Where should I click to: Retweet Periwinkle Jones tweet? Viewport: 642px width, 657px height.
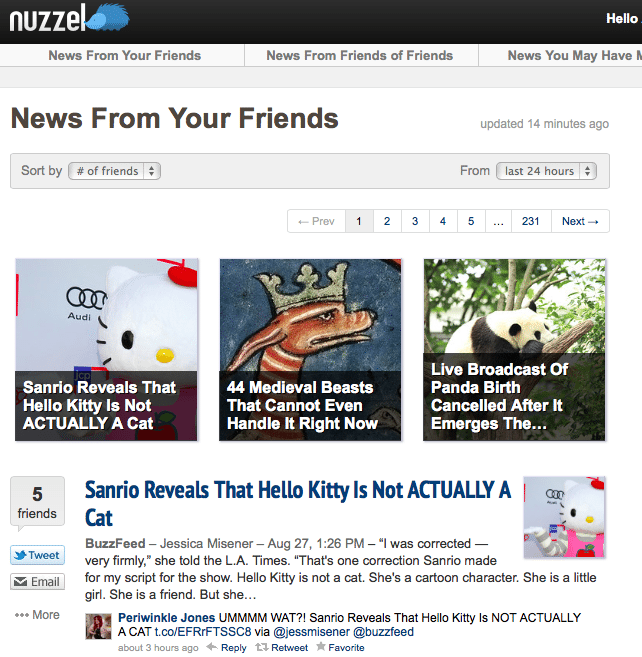pos(282,647)
